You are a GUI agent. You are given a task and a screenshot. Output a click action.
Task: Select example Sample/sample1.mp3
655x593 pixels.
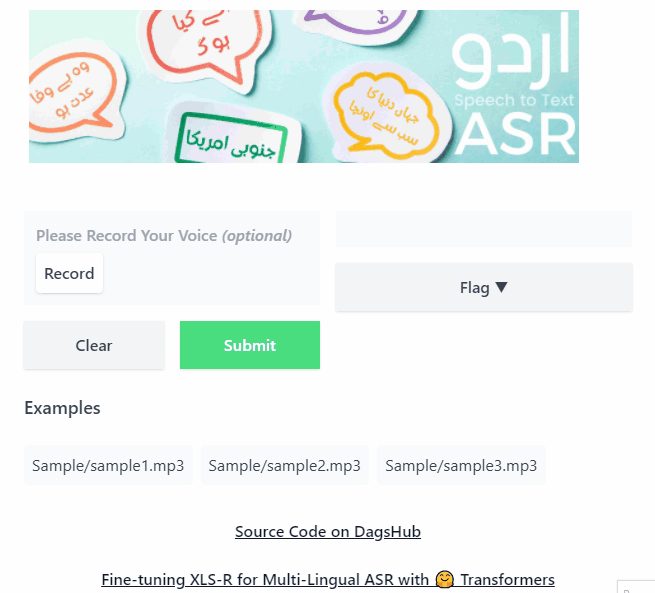(x=108, y=465)
